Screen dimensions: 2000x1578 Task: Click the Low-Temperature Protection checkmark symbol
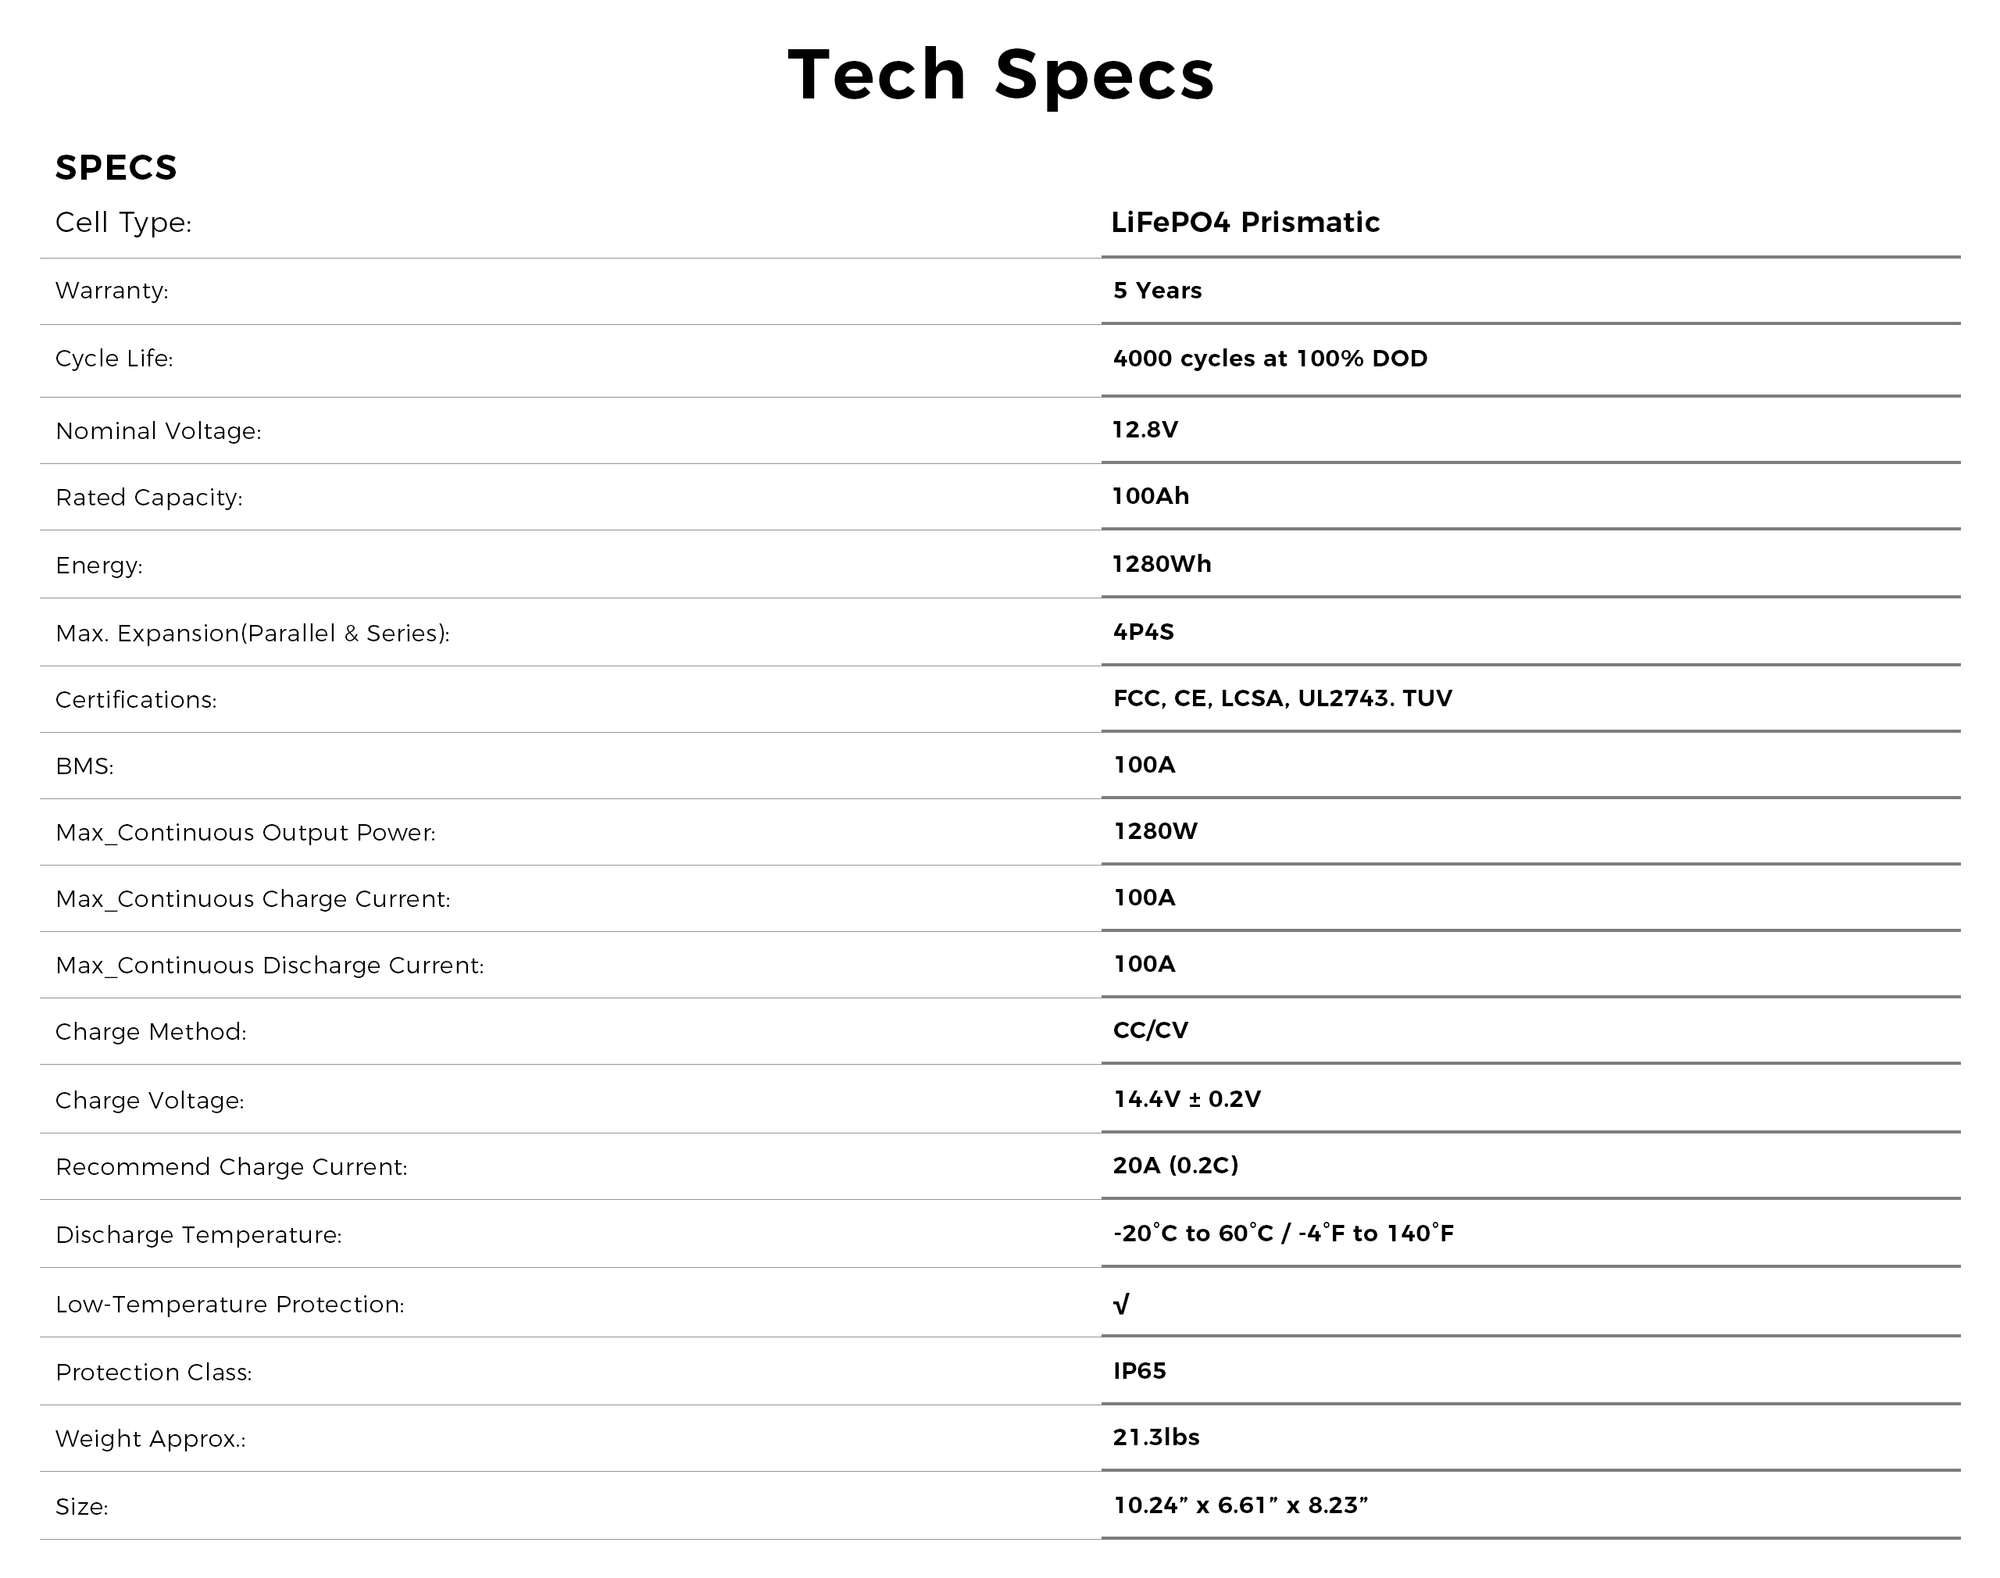(x=1121, y=1304)
